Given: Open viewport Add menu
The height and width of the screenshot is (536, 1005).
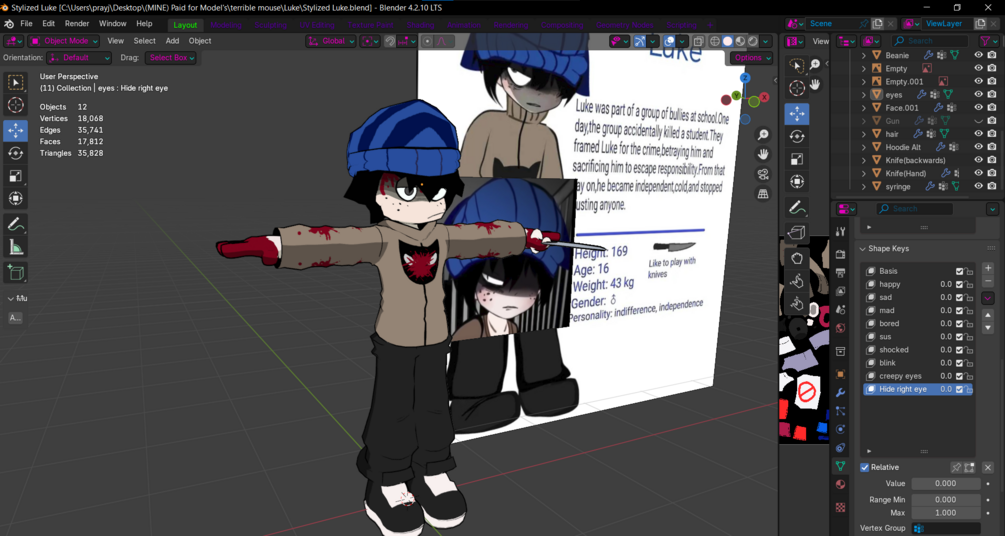Looking at the screenshot, I should coord(172,41).
